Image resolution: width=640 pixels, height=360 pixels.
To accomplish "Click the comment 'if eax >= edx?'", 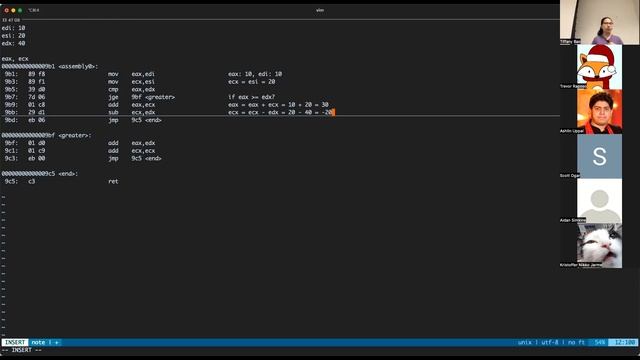I will [251, 97].
